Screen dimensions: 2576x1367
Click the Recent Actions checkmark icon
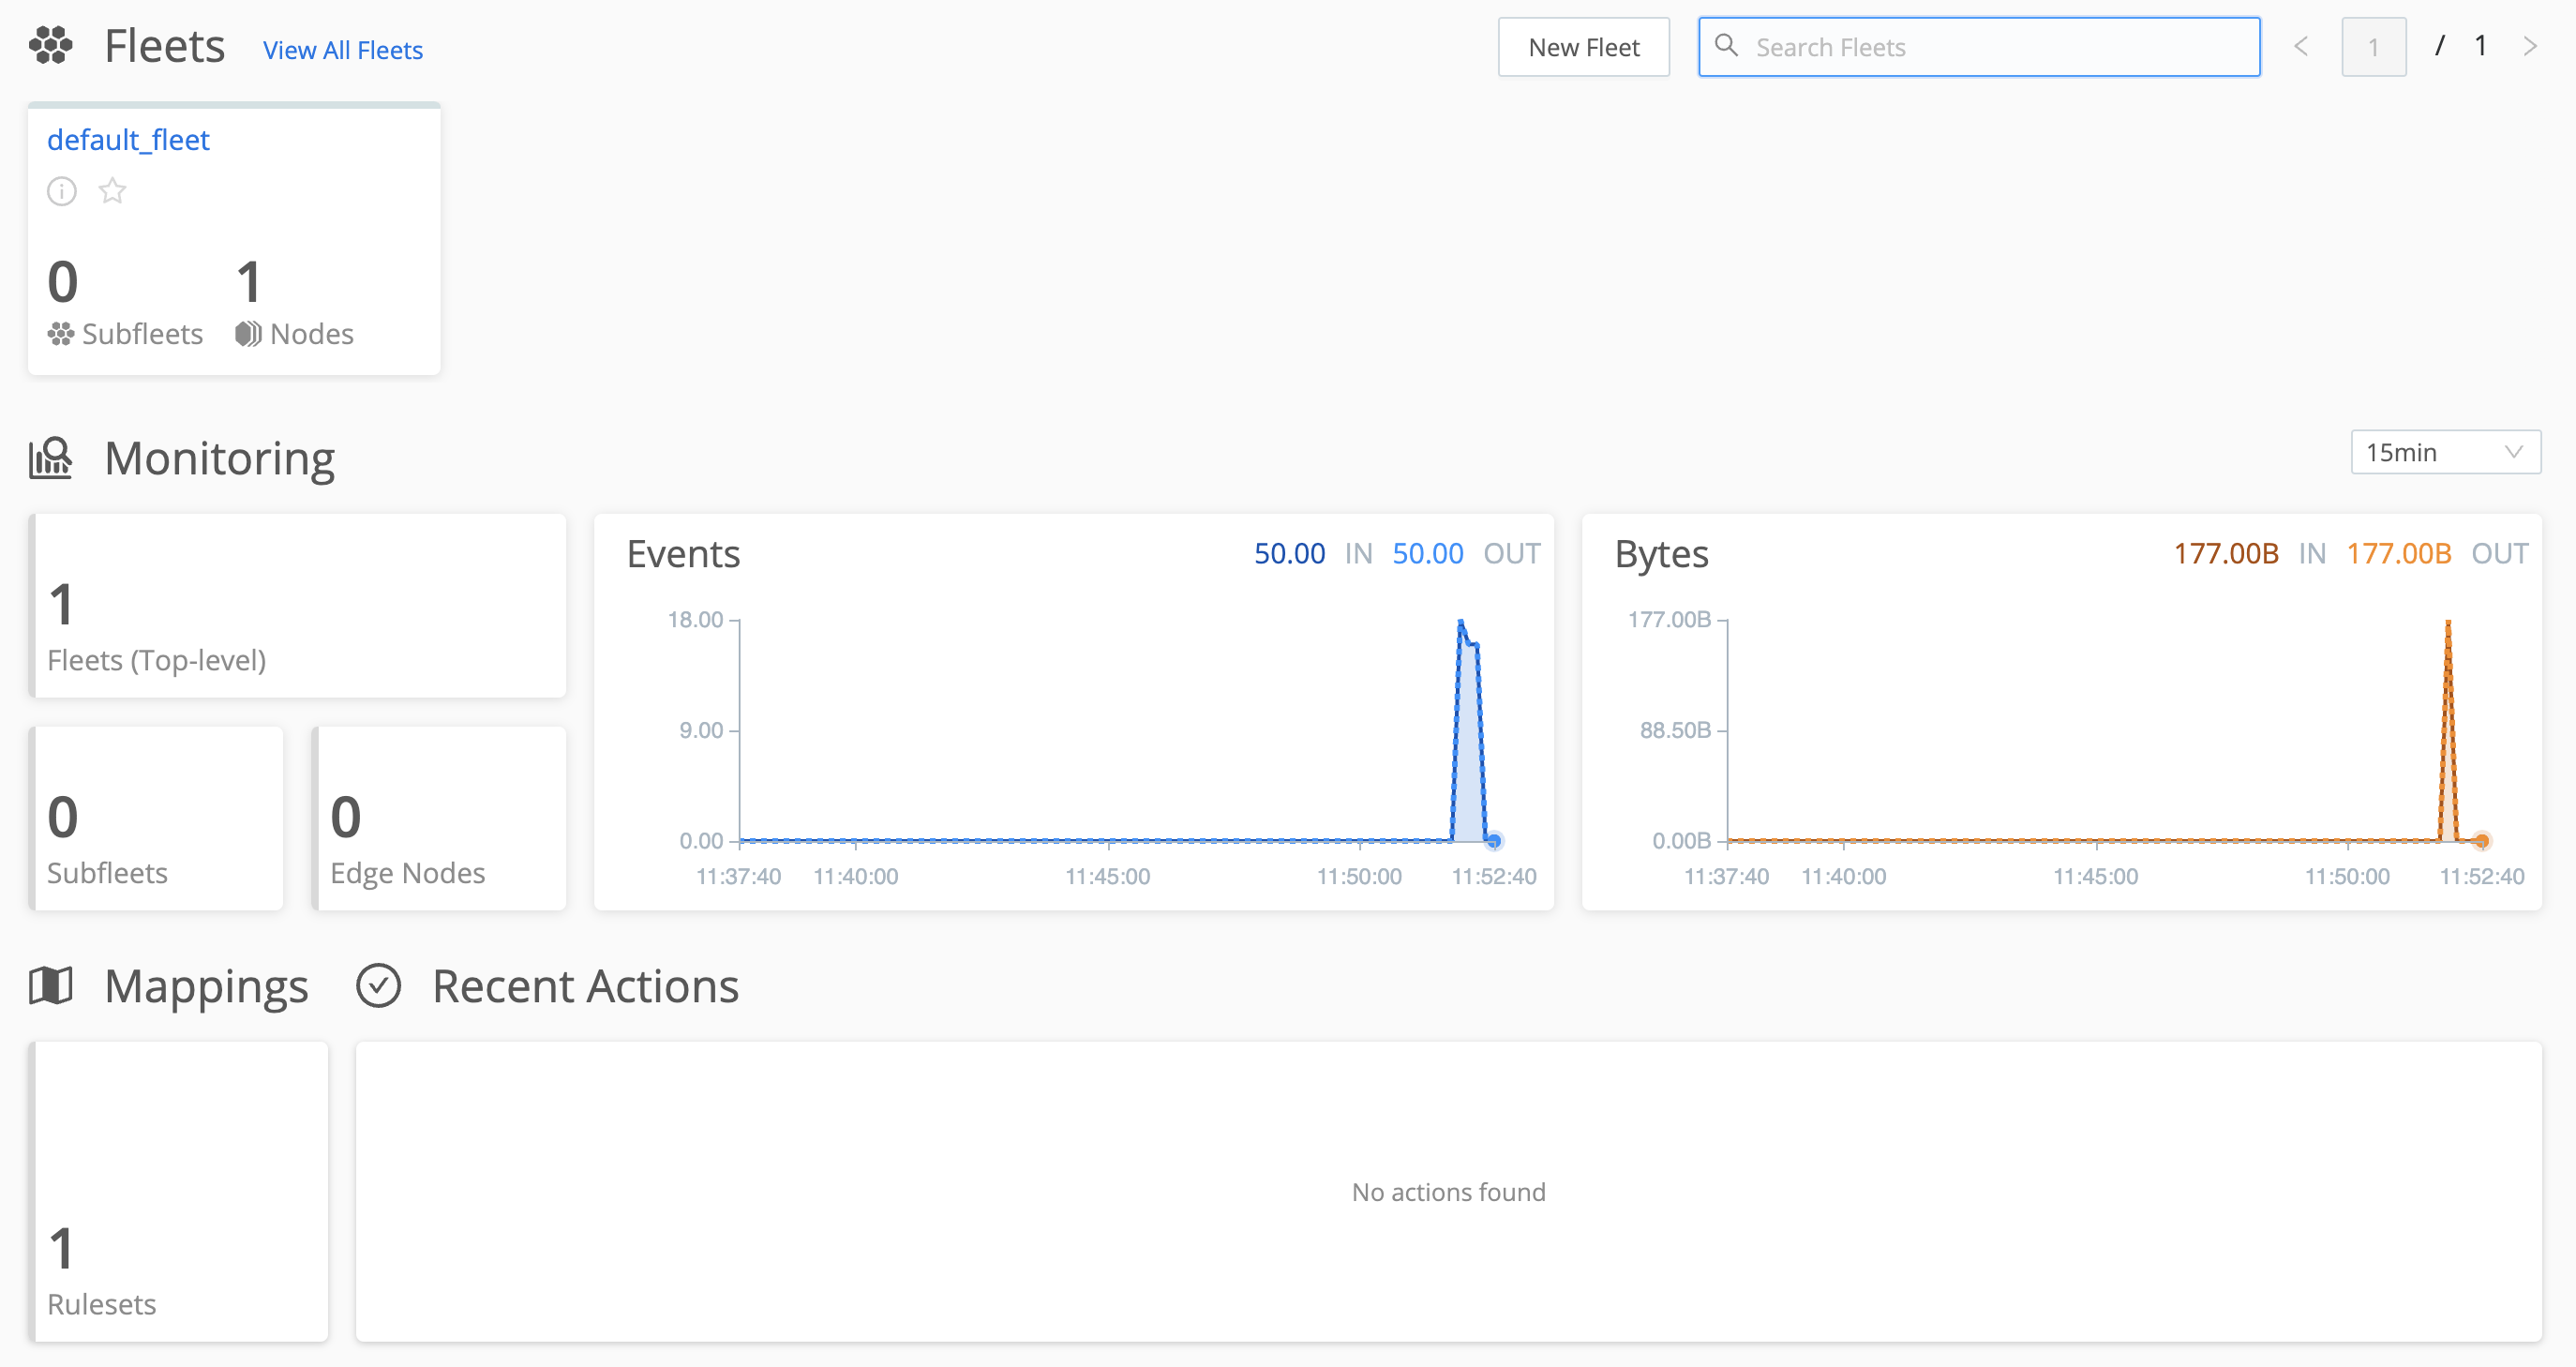(379, 986)
